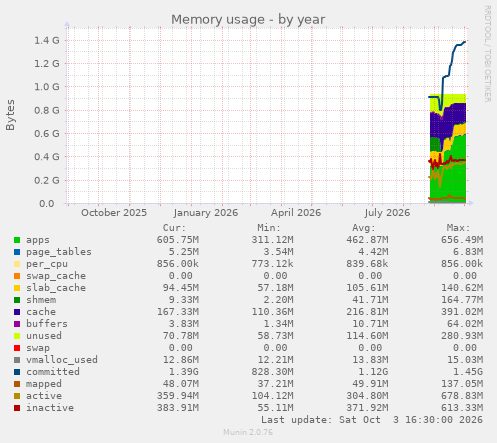
Task: Click the 'inactive' legend label
Action: click(50, 408)
